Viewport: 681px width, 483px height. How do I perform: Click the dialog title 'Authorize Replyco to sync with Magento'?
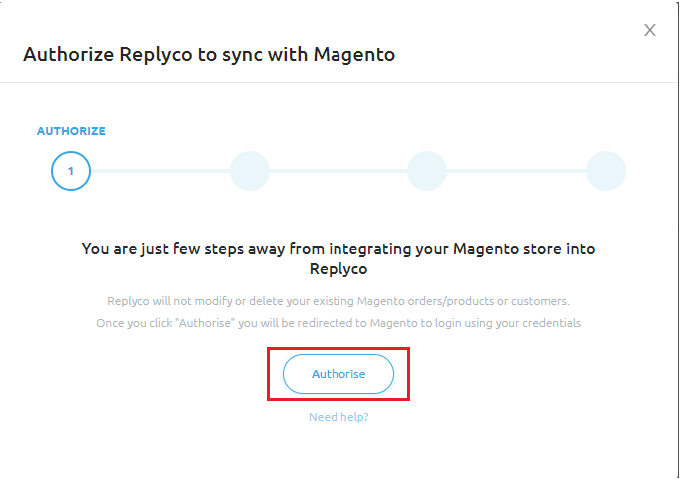pyautogui.click(x=209, y=54)
